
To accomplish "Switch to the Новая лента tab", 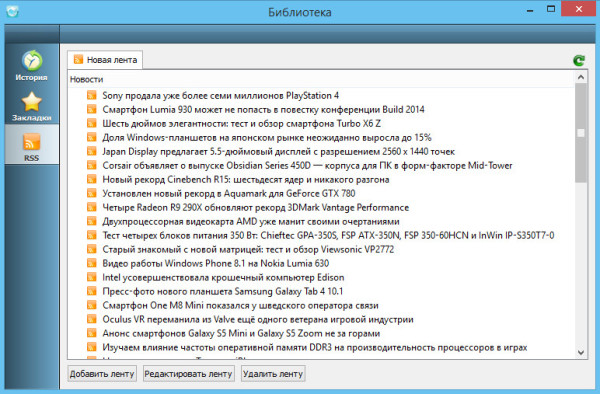I will click(105, 60).
